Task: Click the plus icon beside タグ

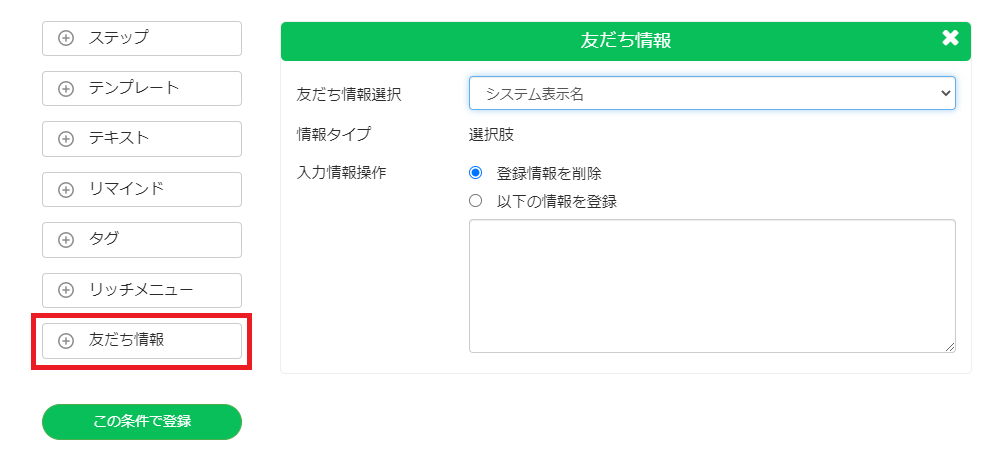Action: [x=66, y=240]
